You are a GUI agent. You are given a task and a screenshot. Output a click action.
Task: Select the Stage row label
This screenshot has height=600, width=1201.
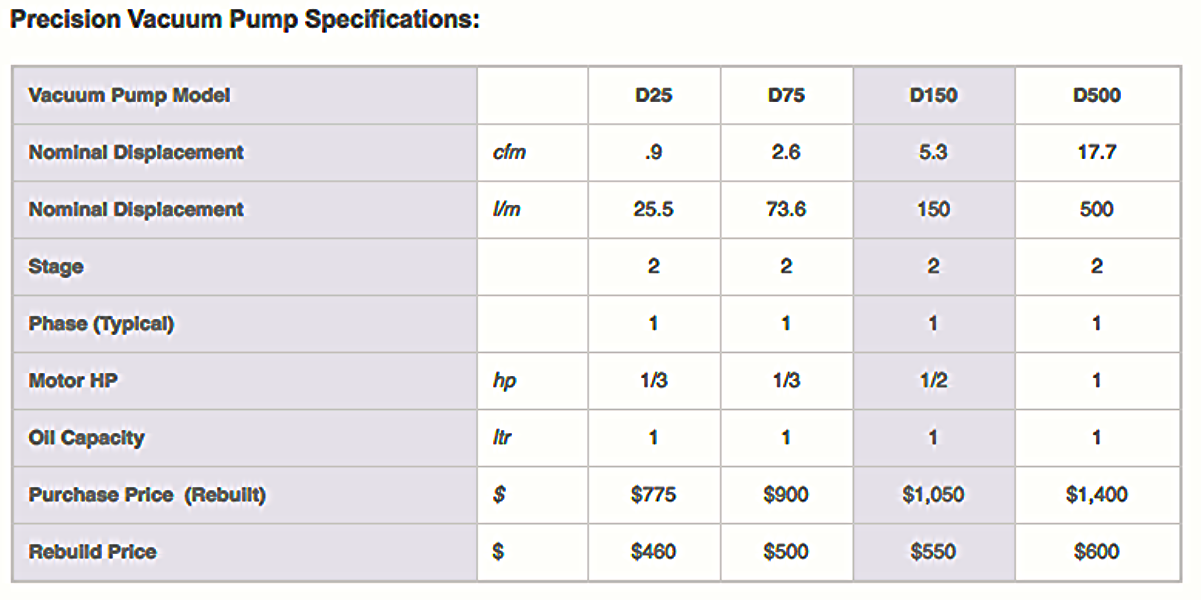point(56,267)
